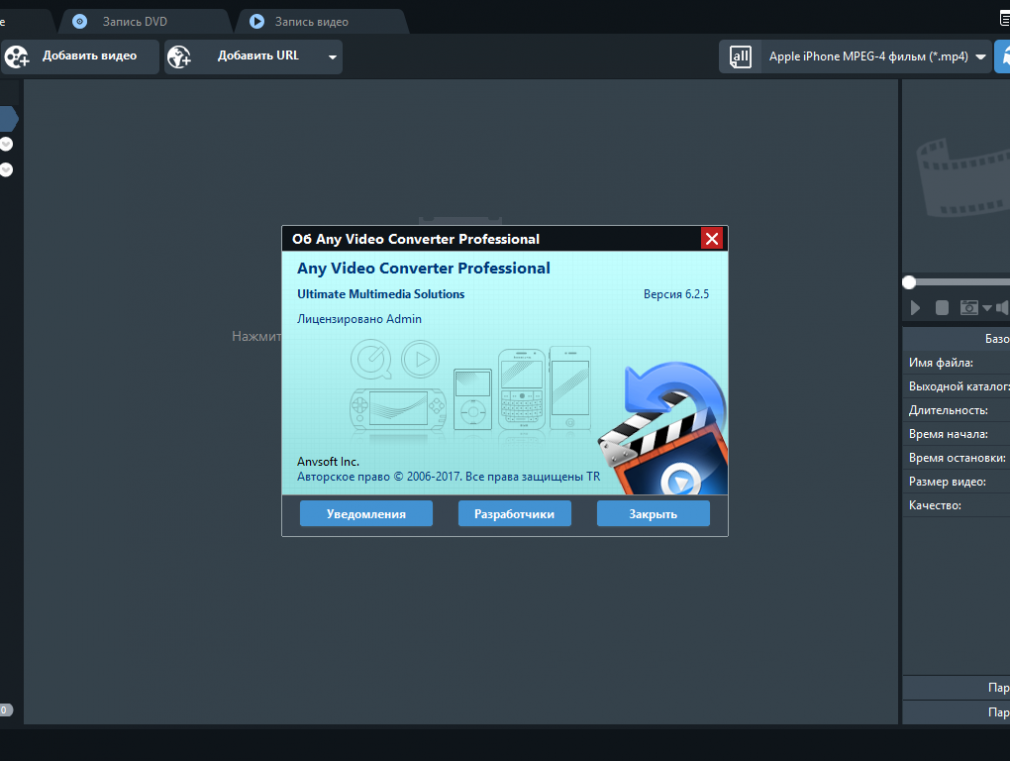Click the 'all' device profile icon
Viewport: 1010px width, 761px height.
[740, 57]
